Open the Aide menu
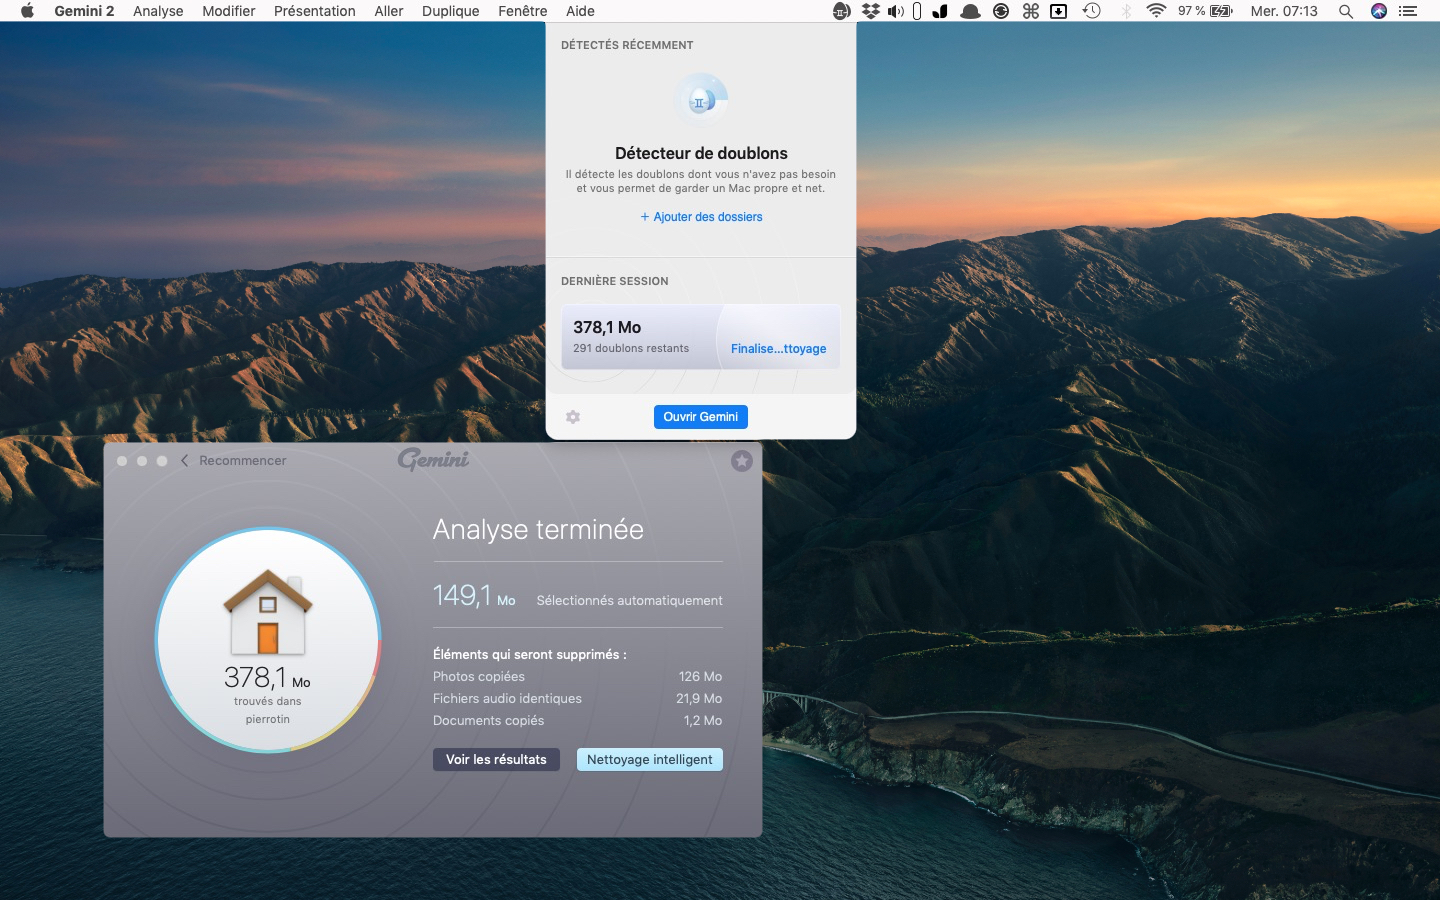This screenshot has width=1440, height=900. click(x=580, y=11)
